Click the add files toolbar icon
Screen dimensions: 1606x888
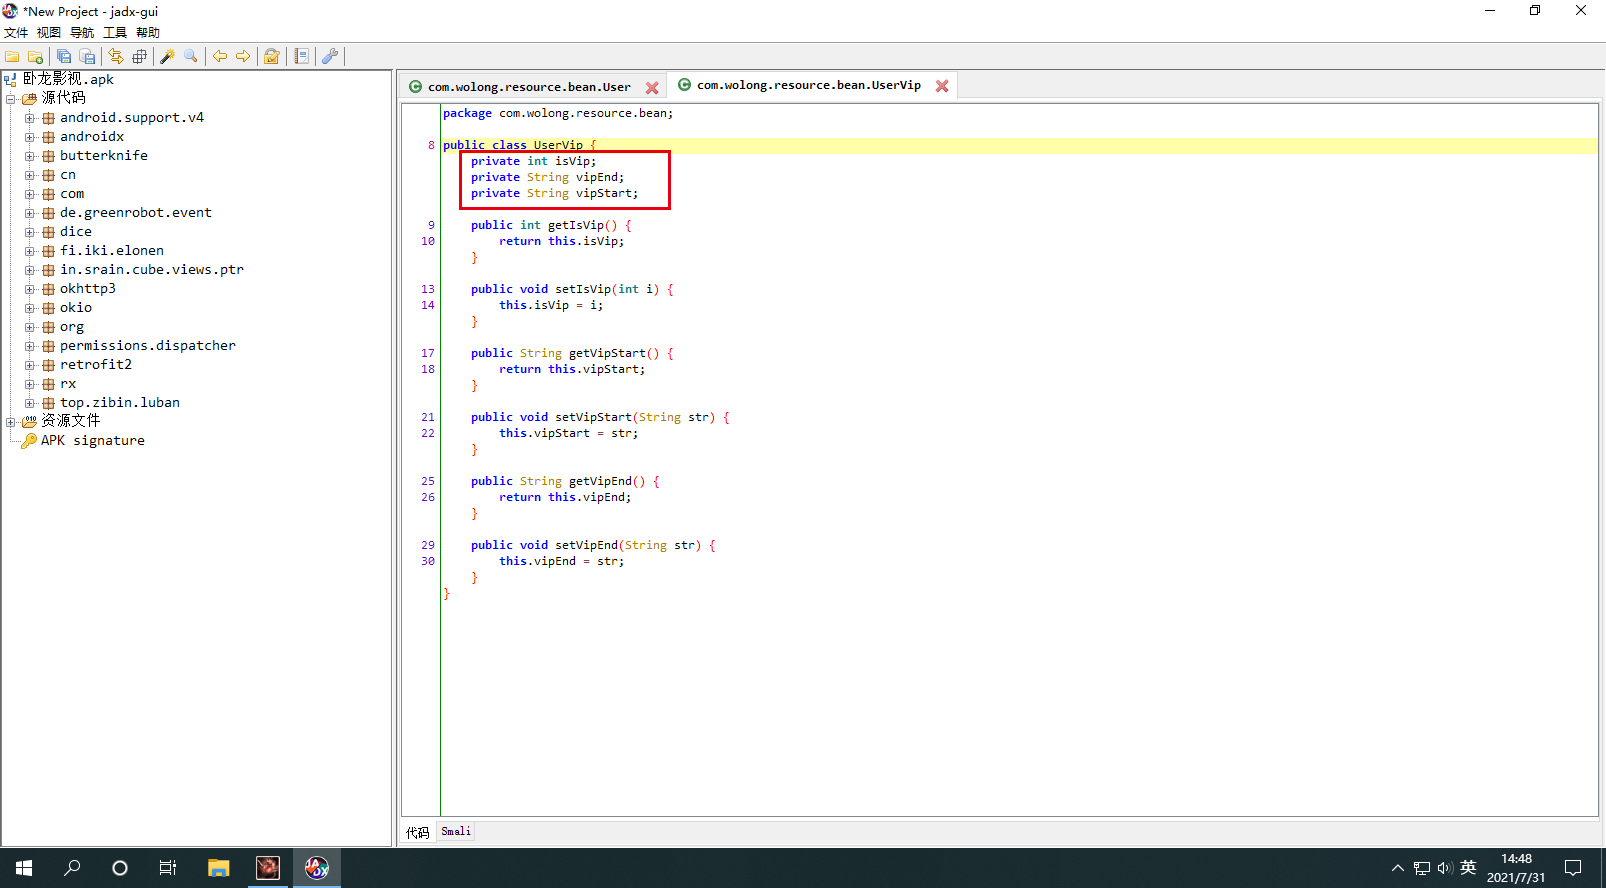pos(35,57)
